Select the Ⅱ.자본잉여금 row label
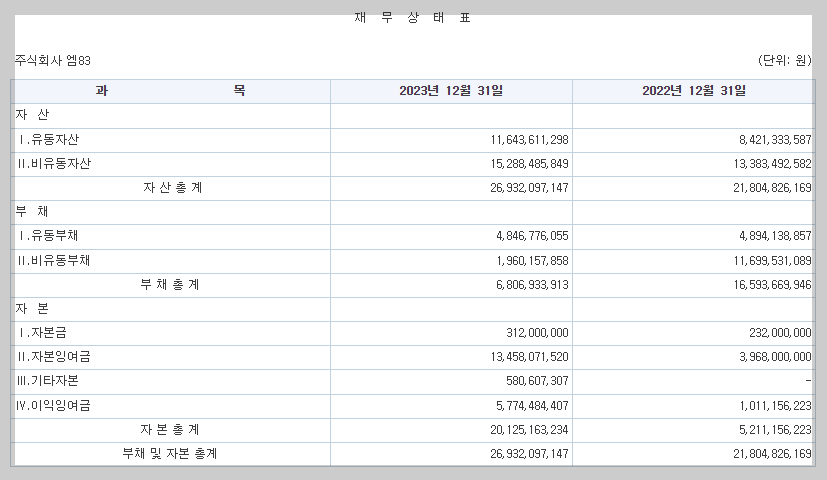The height and width of the screenshot is (480, 827). click(x=54, y=357)
